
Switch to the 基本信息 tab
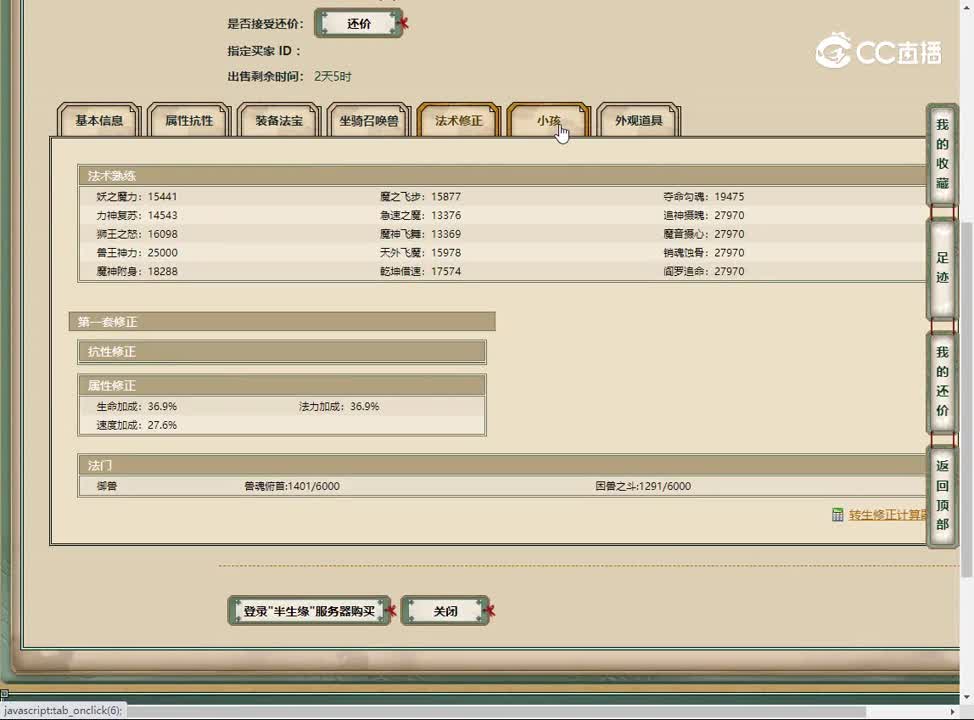pos(99,121)
